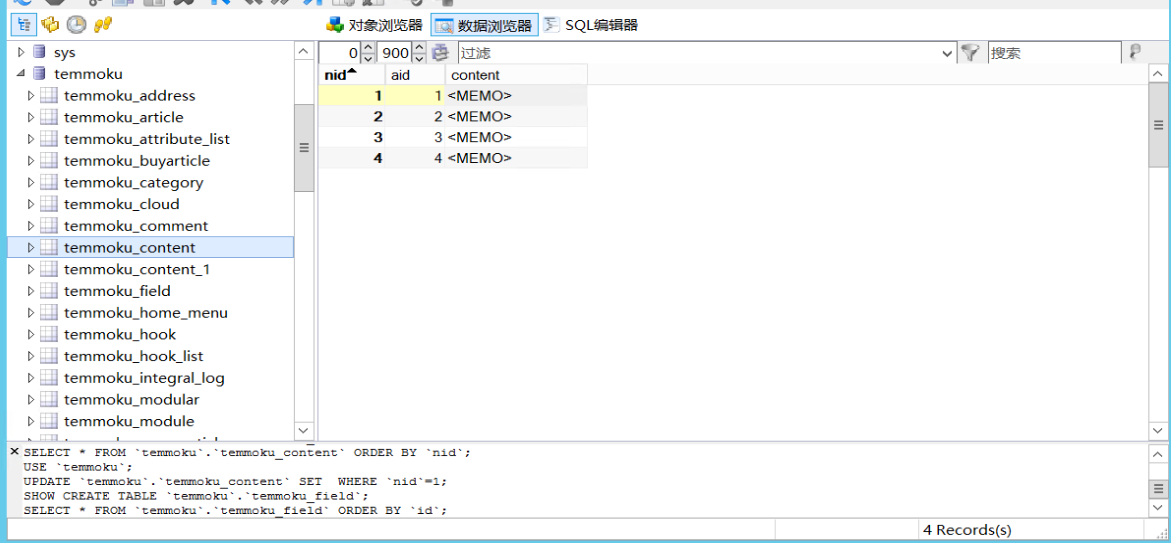Switch to 对象浏览器 tab
The height and width of the screenshot is (543, 1171).
pos(374,25)
